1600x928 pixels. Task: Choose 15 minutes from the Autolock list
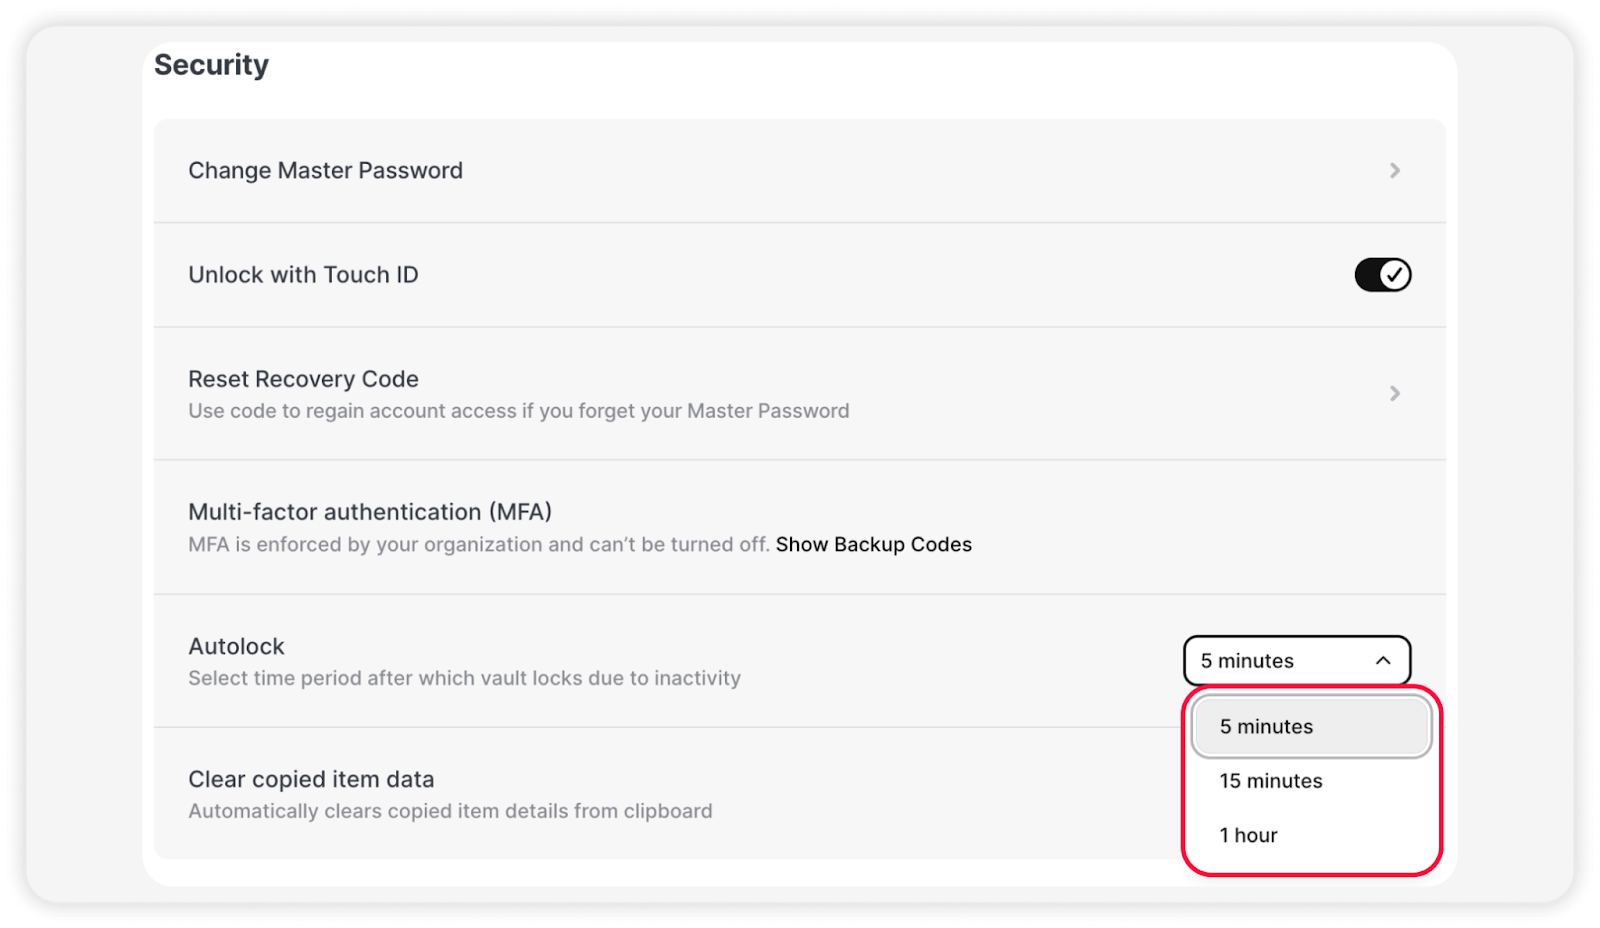pyautogui.click(x=1270, y=781)
